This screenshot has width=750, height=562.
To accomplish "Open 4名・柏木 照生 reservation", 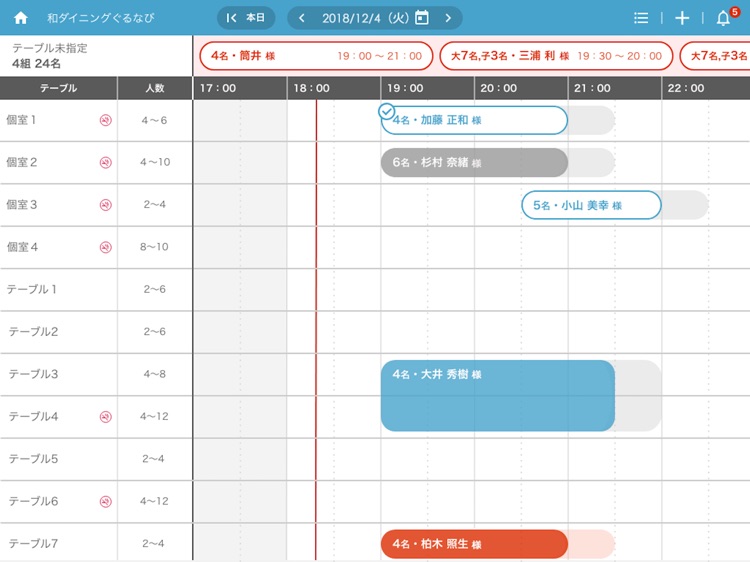I will pos(474,544).
